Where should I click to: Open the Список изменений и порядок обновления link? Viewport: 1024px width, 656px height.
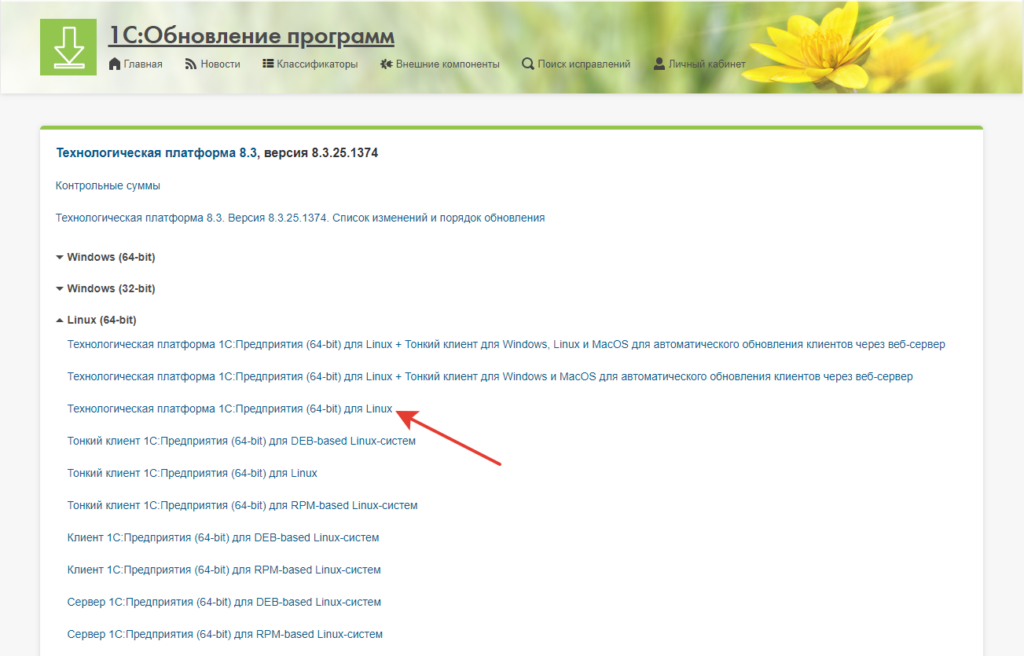[300, 218]
